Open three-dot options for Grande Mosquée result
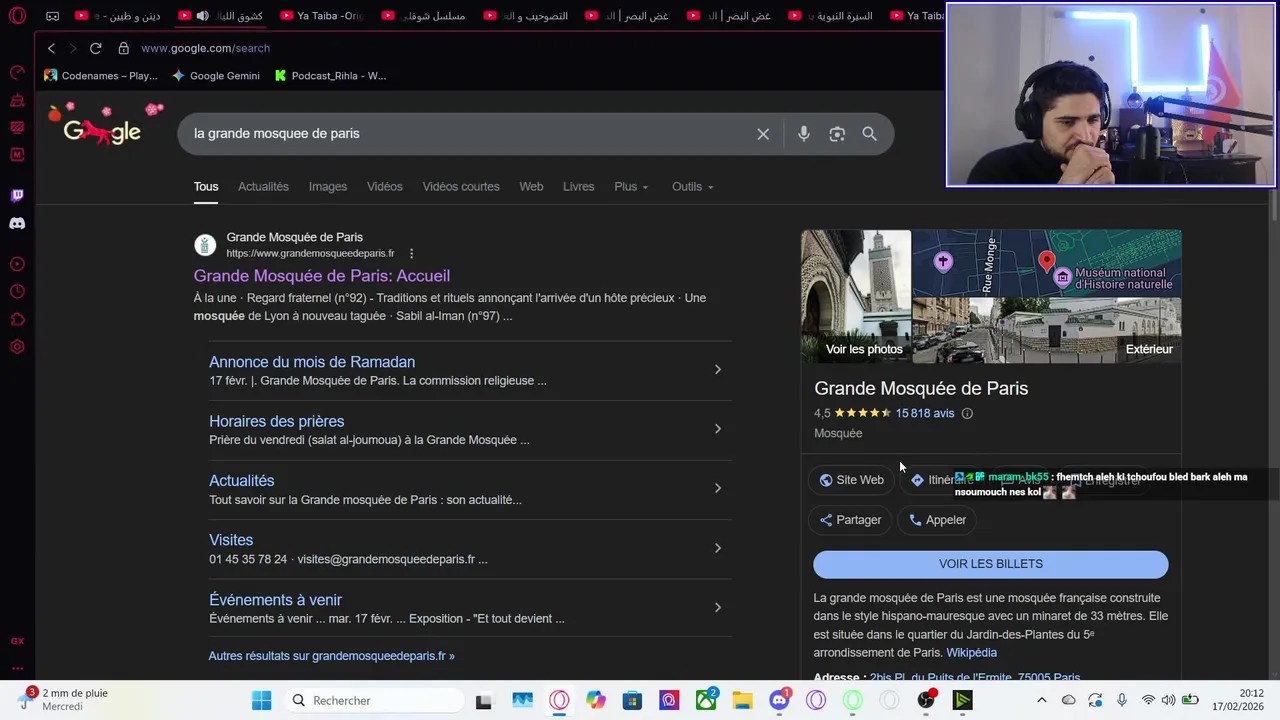1280x720 pixels. [x=411, y=254]
